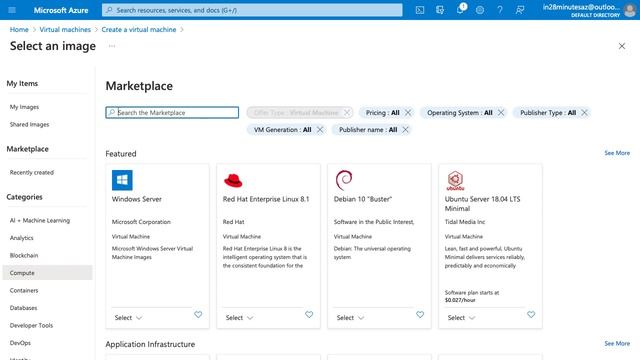Open the VM Generation : All filter

pos(282,130)
